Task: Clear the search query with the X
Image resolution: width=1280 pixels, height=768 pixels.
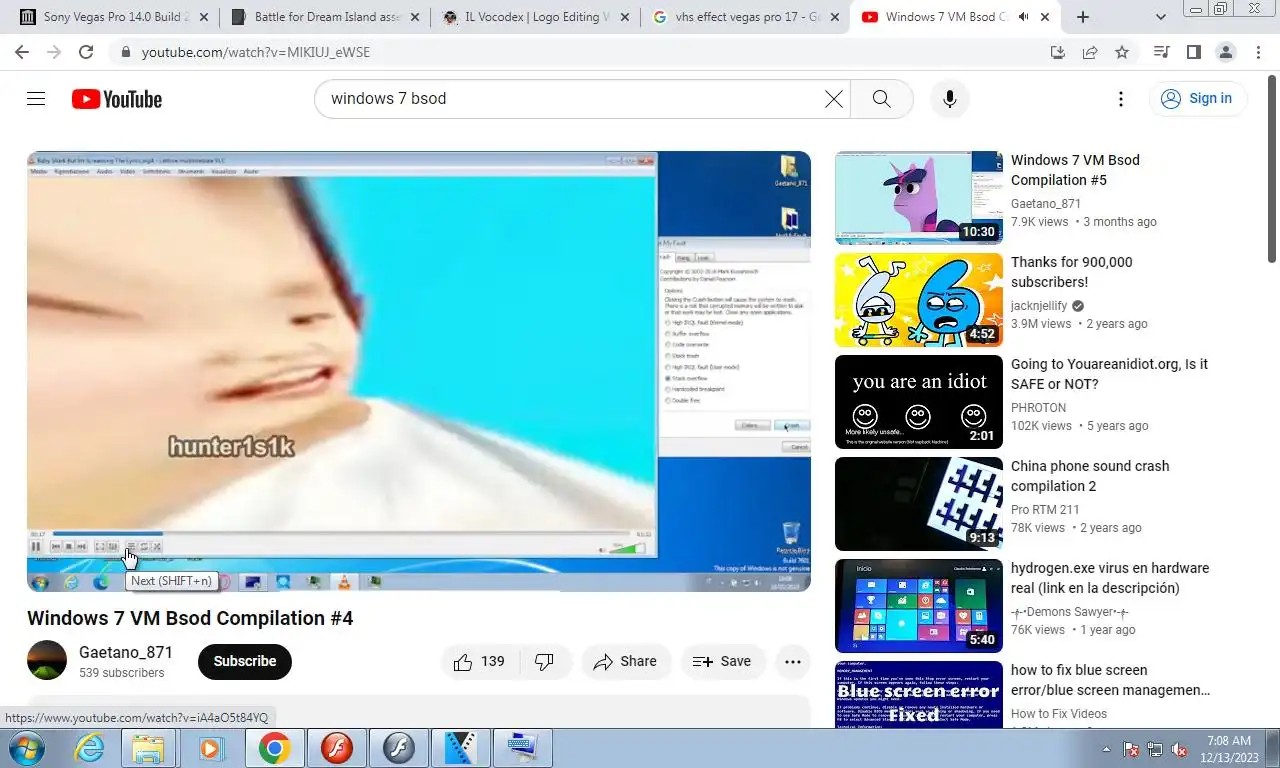Action: coord(833,98)
